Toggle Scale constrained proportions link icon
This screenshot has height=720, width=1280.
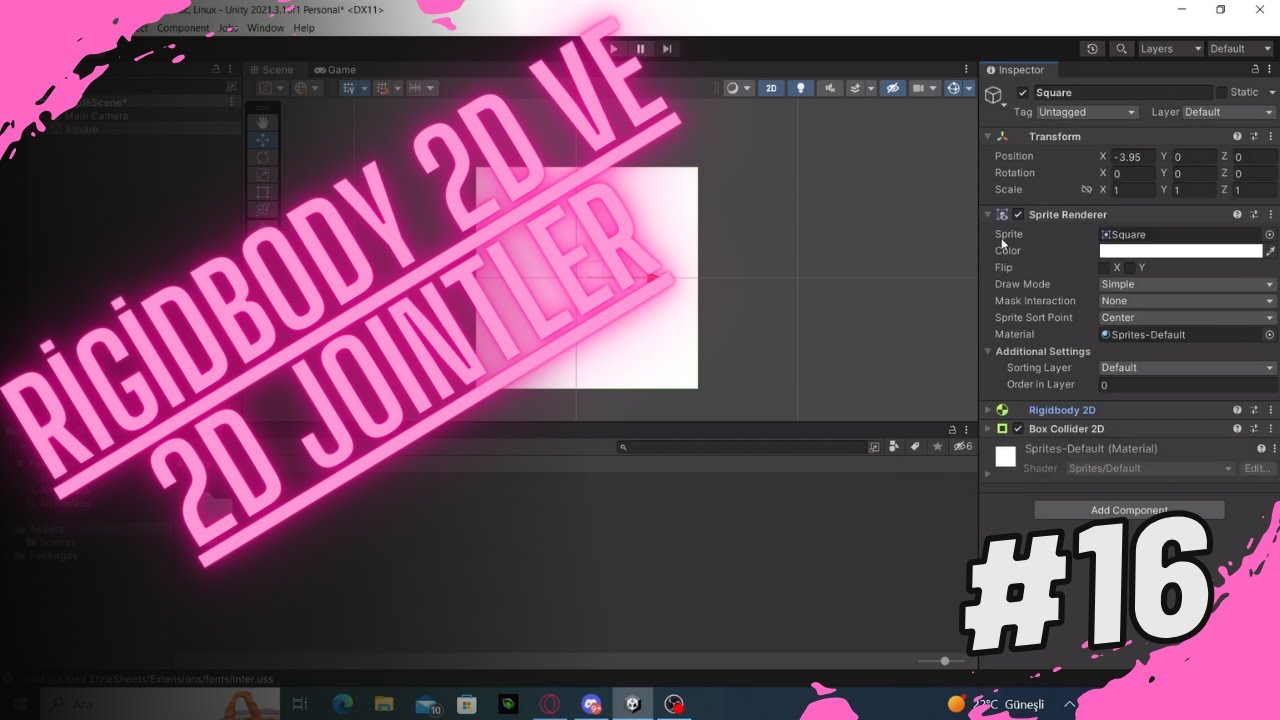pyautogui.click(x=1086, y=190)
